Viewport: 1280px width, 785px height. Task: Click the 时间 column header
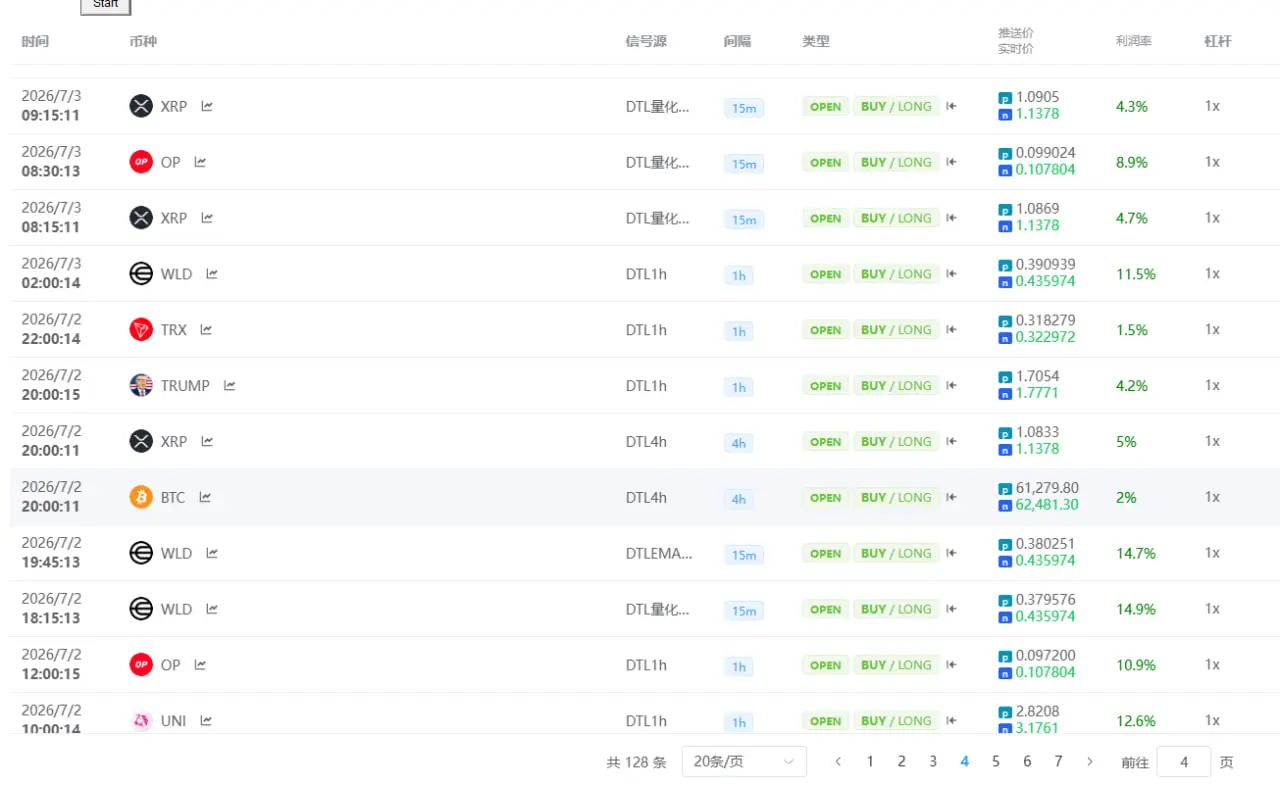pos(35,41)
